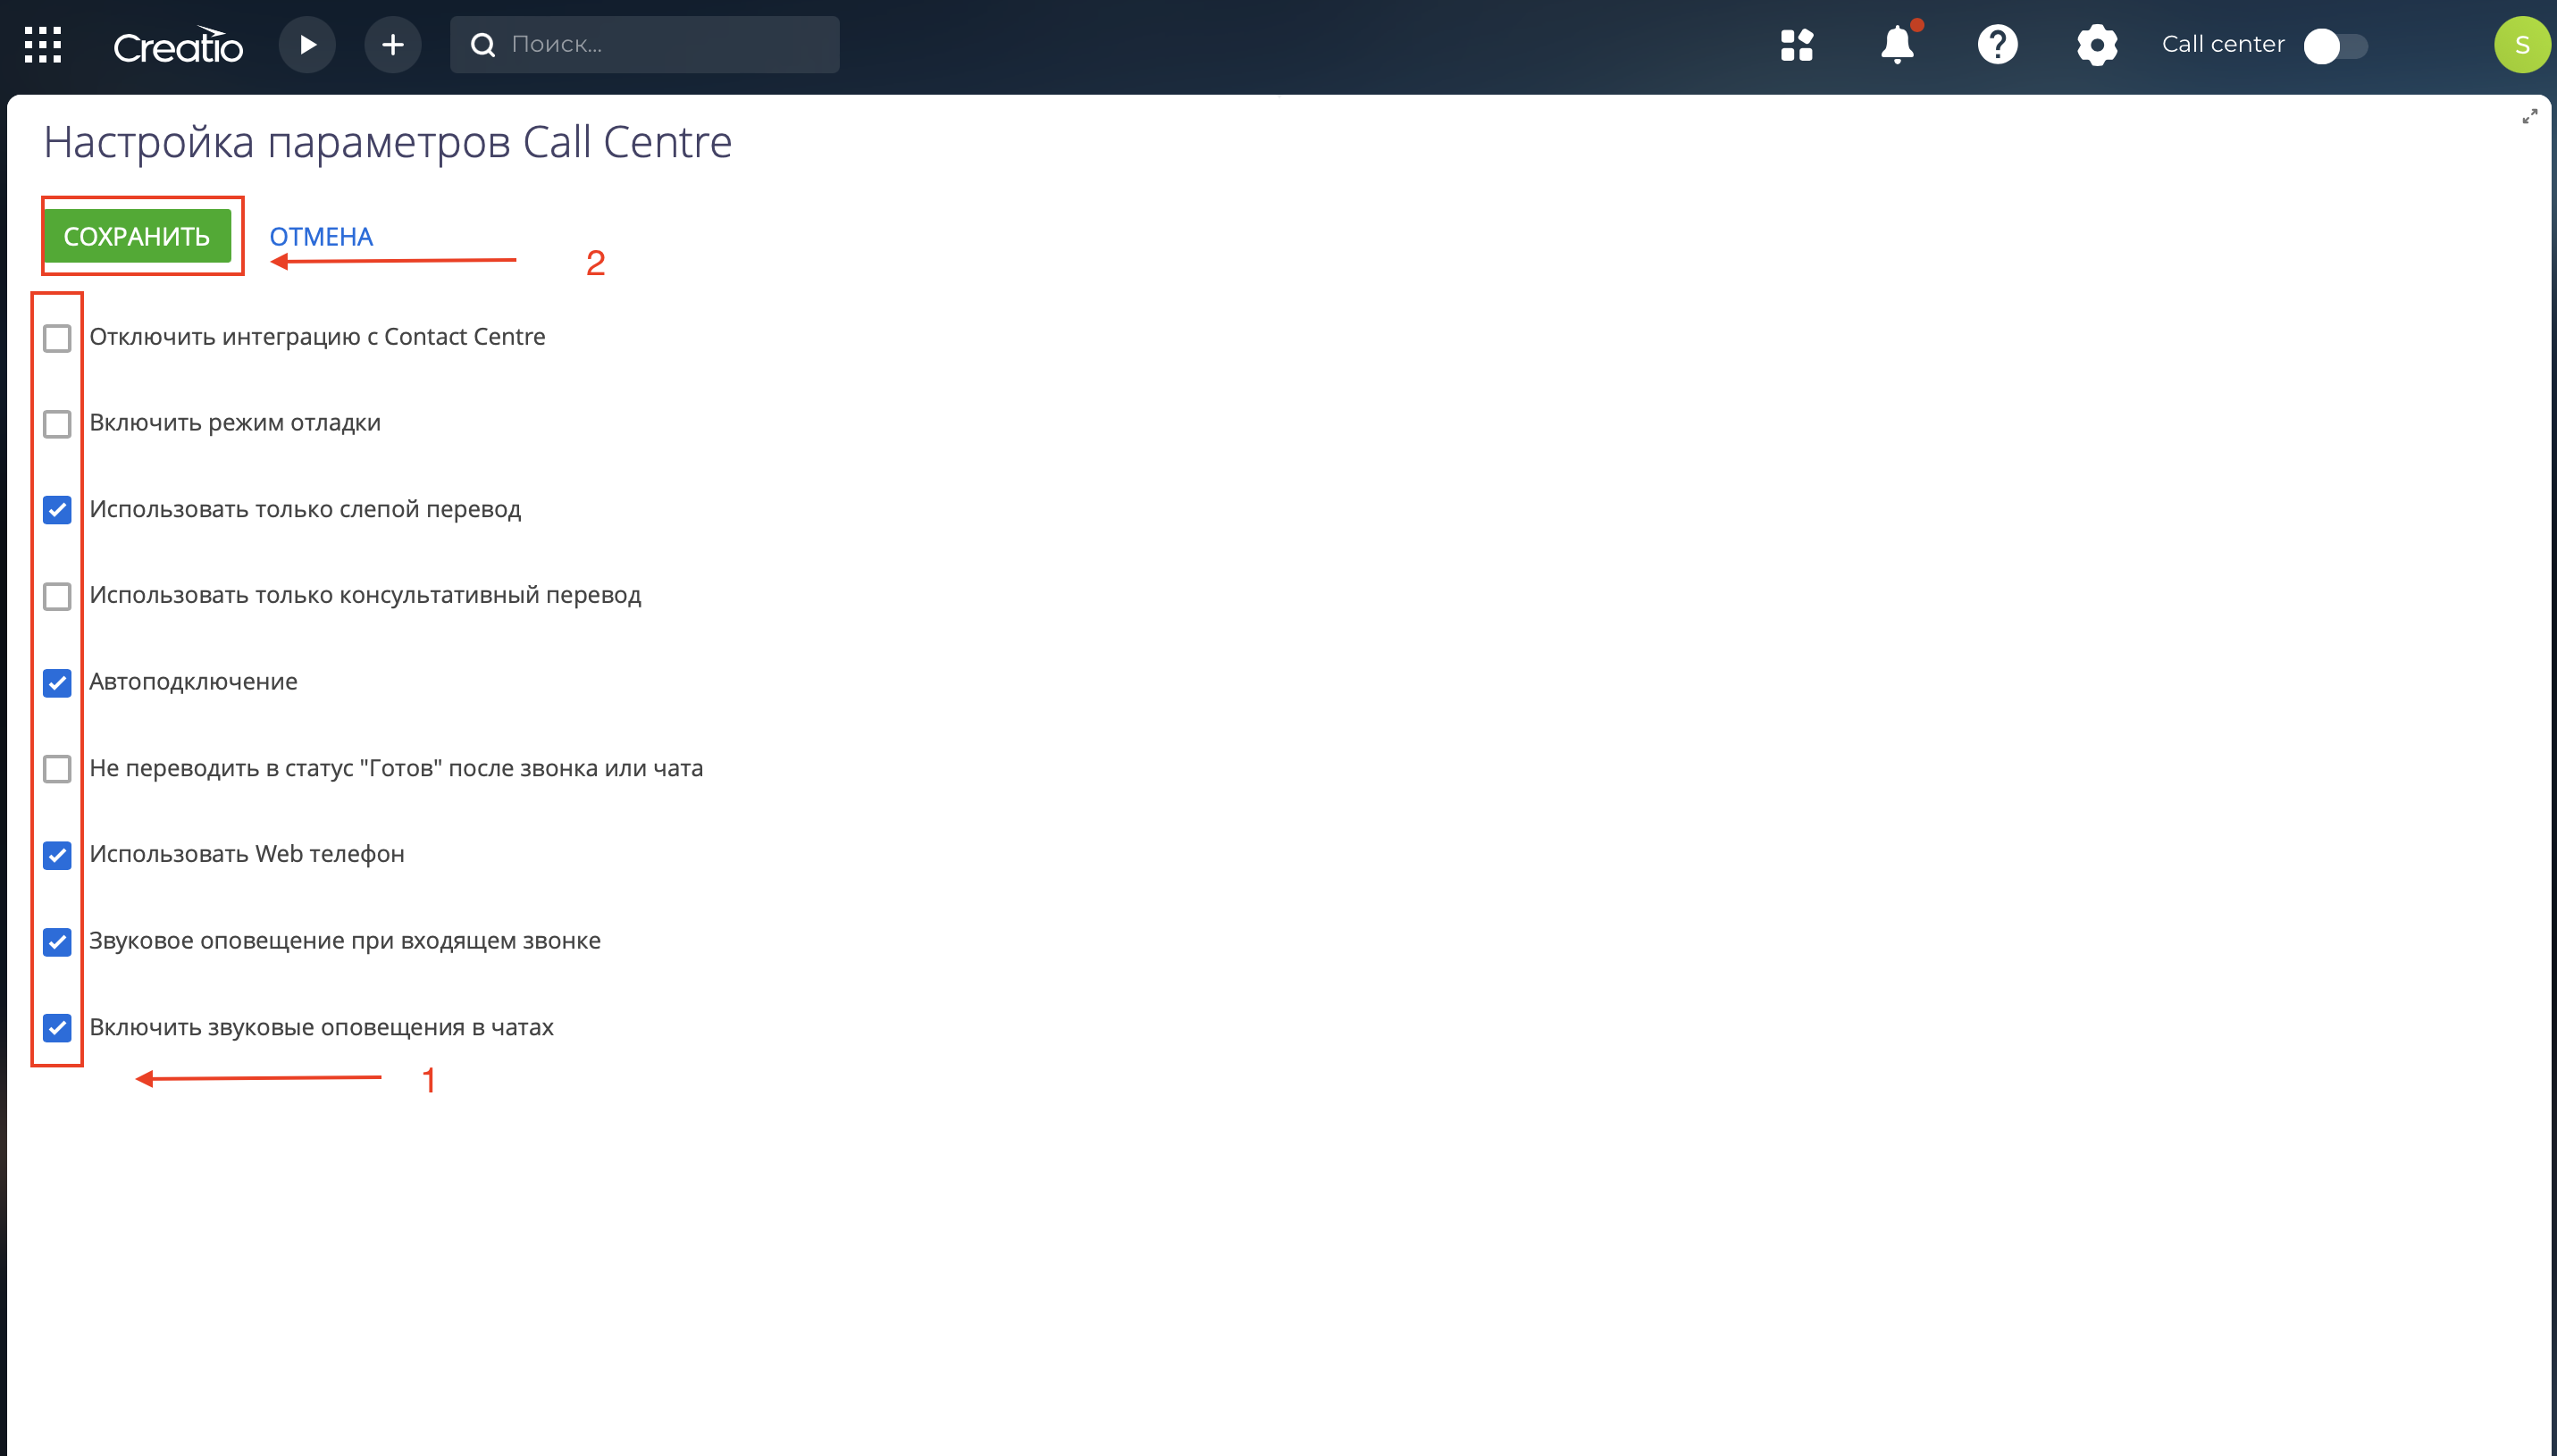Viewport: 2557px width, 1456px height.
Task: Click the Call center label text
Action: (2223, 44)
